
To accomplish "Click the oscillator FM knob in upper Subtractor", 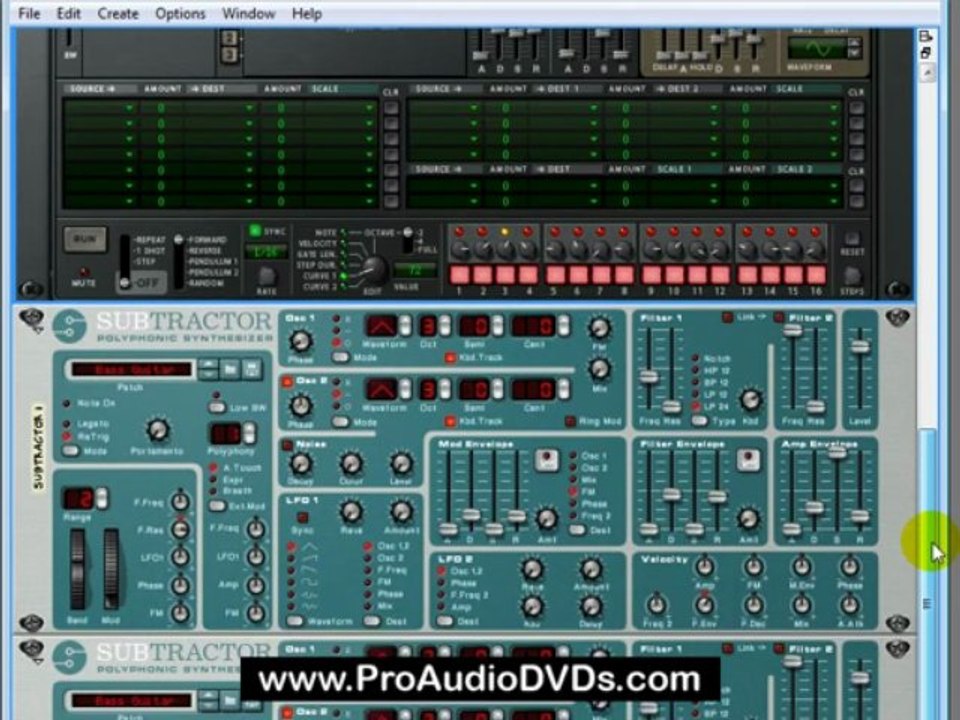I will coord(599,329).
